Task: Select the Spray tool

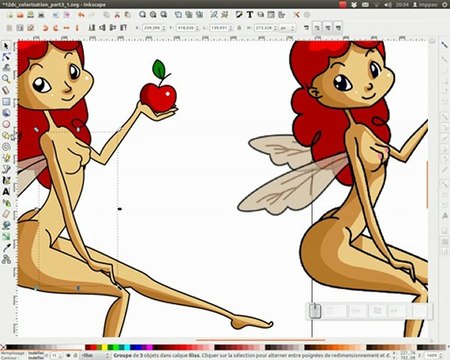Action: 6,203
